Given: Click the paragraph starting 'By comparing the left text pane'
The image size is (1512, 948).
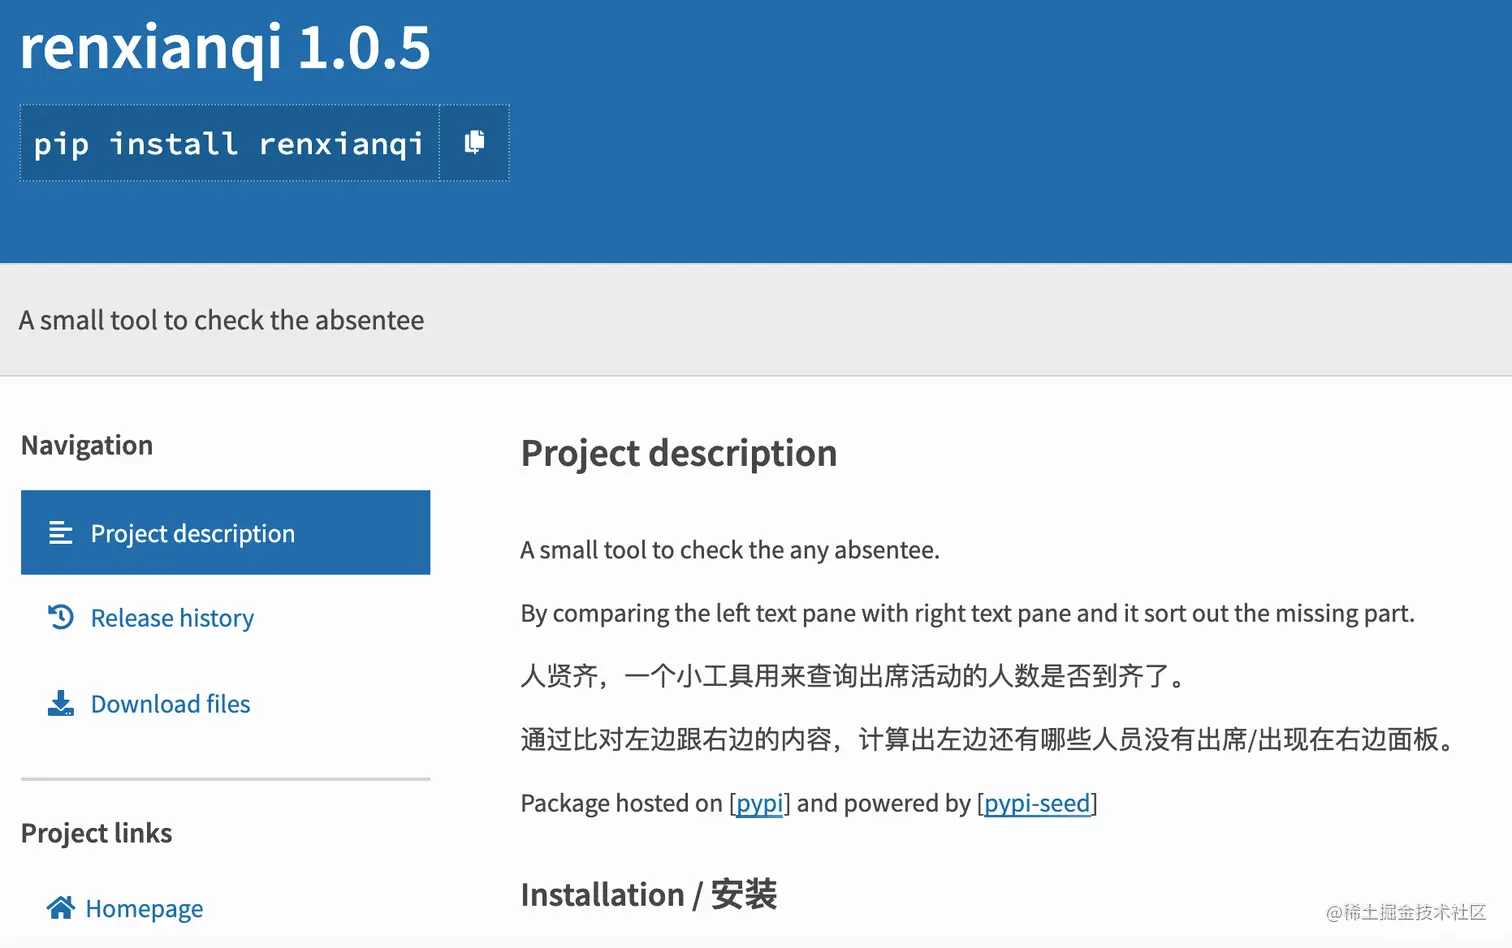Looking at the screenshot, I should point(968,613).
